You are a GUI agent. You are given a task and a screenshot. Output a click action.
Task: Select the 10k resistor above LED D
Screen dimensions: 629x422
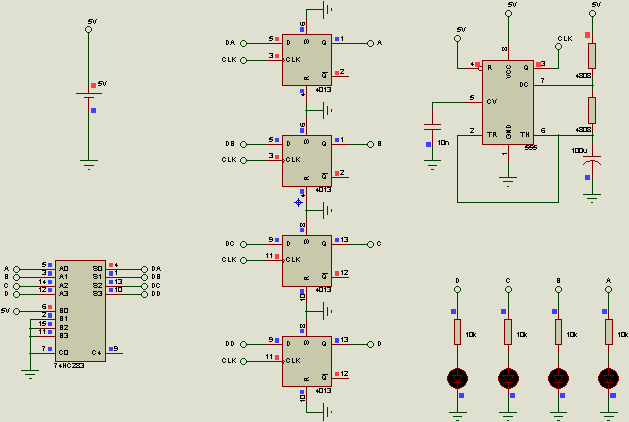pyautogui.click(x=457, y=332)
